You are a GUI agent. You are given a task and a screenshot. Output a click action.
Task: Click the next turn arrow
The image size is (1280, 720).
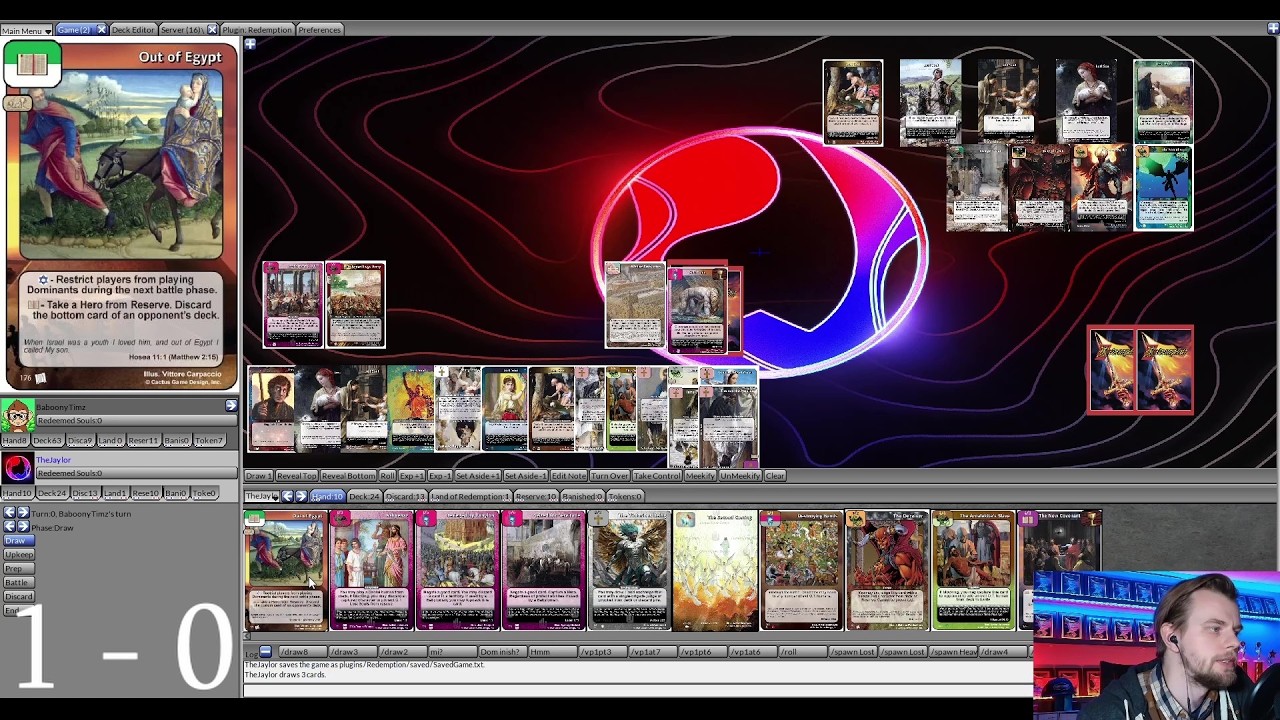pyautogui.click(x=23, y=513)
